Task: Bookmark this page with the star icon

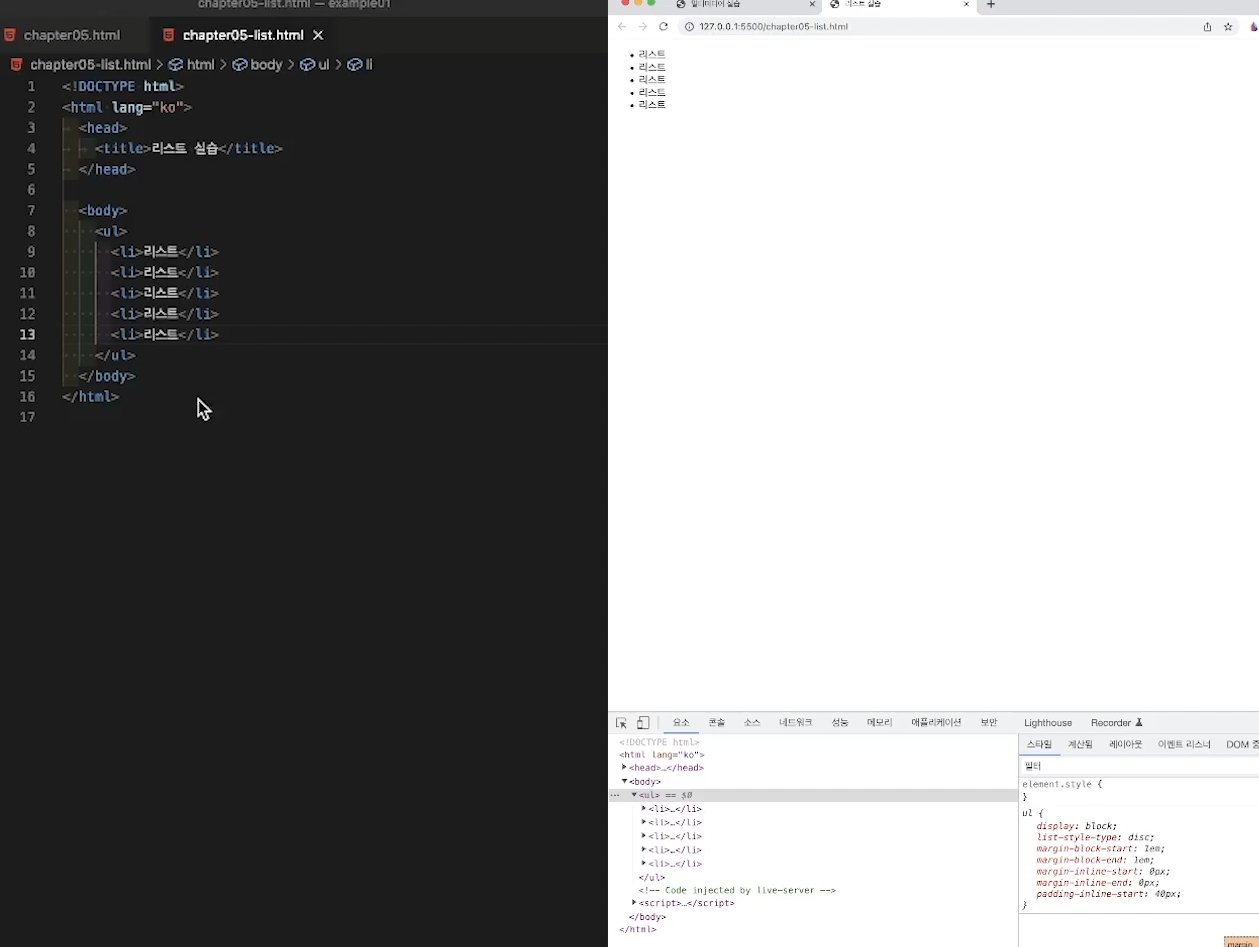Action: click(x=1228, y=26)
